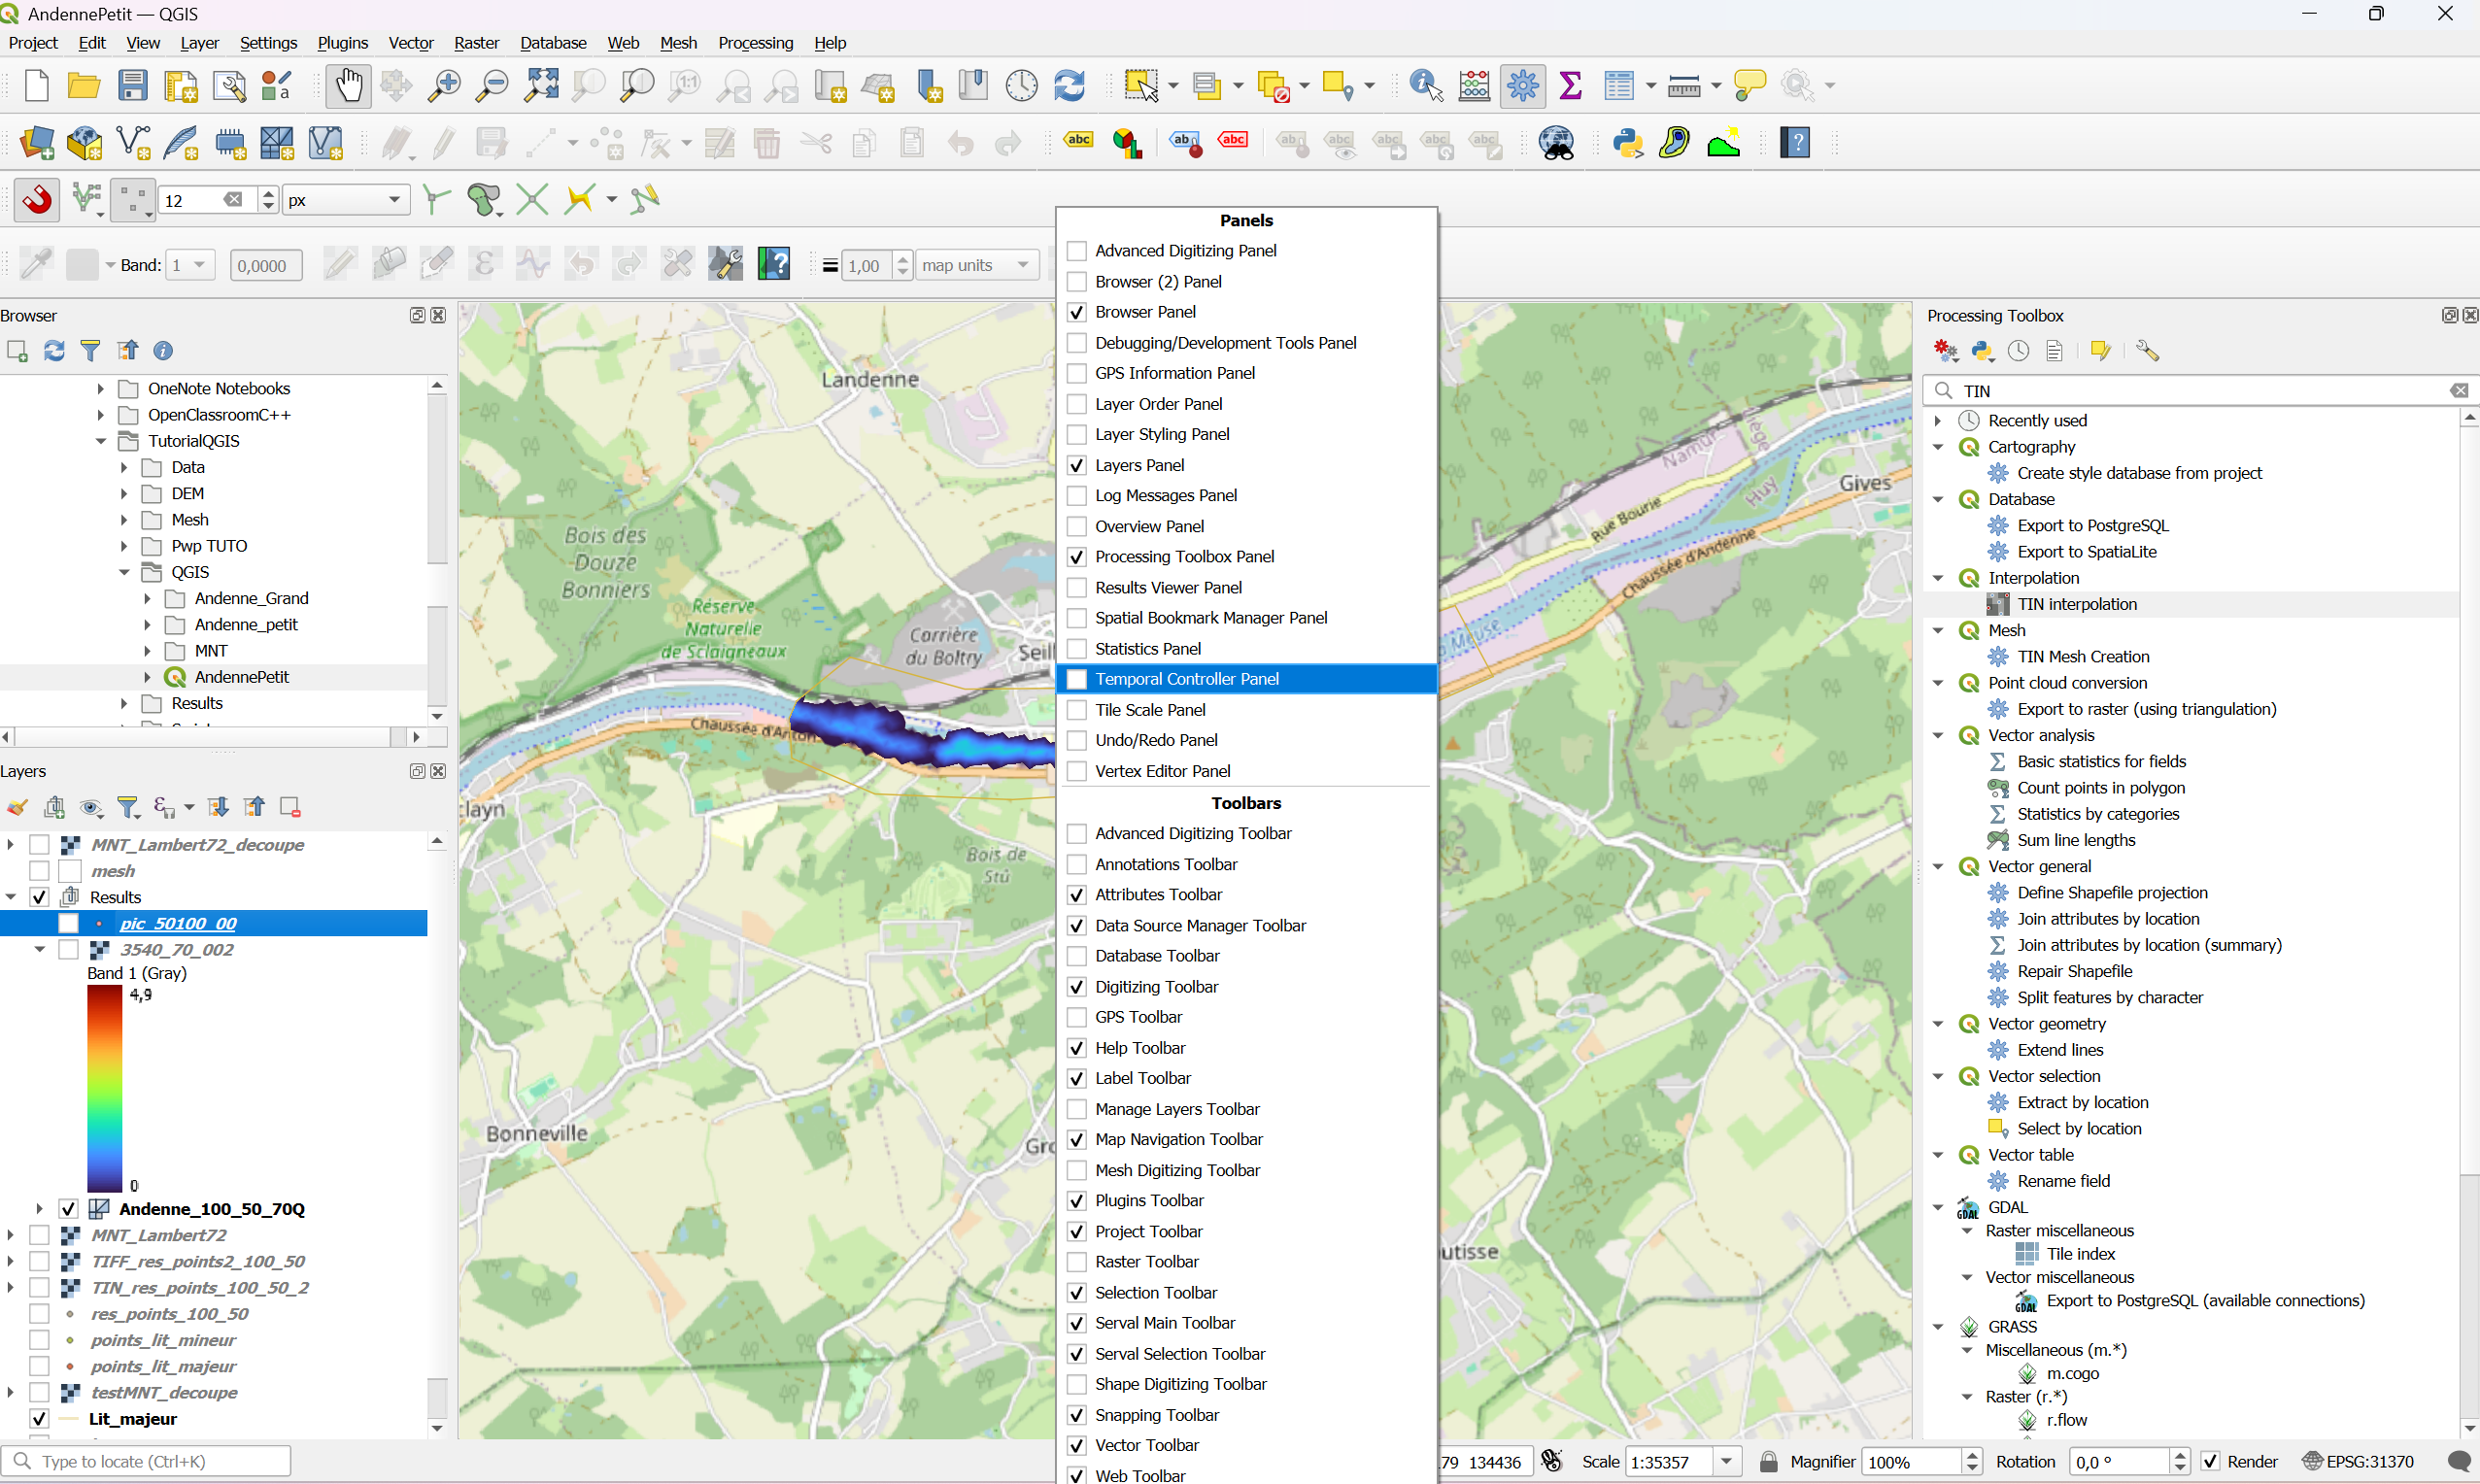Select the AndennePetit project in Browser

click(x=241, y=677)
